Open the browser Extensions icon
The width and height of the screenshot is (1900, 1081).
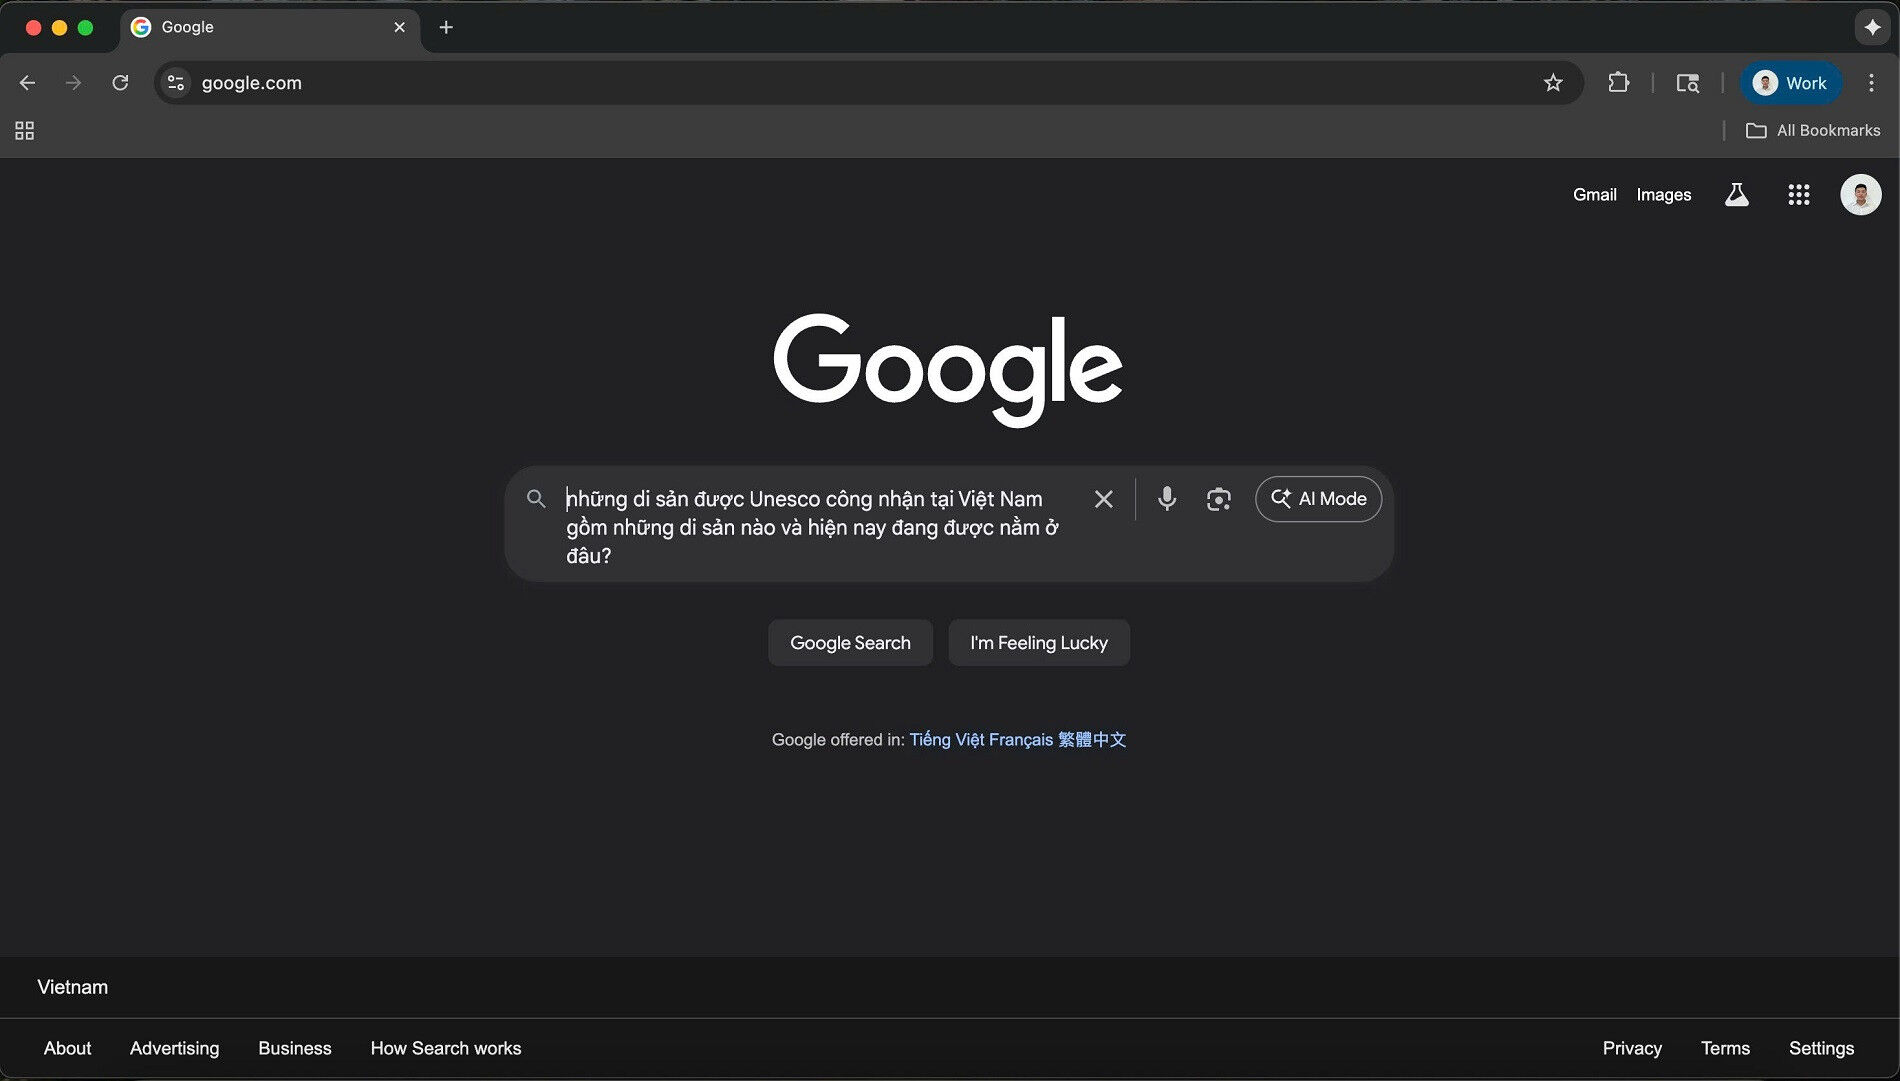click(x=1619, y=83)
